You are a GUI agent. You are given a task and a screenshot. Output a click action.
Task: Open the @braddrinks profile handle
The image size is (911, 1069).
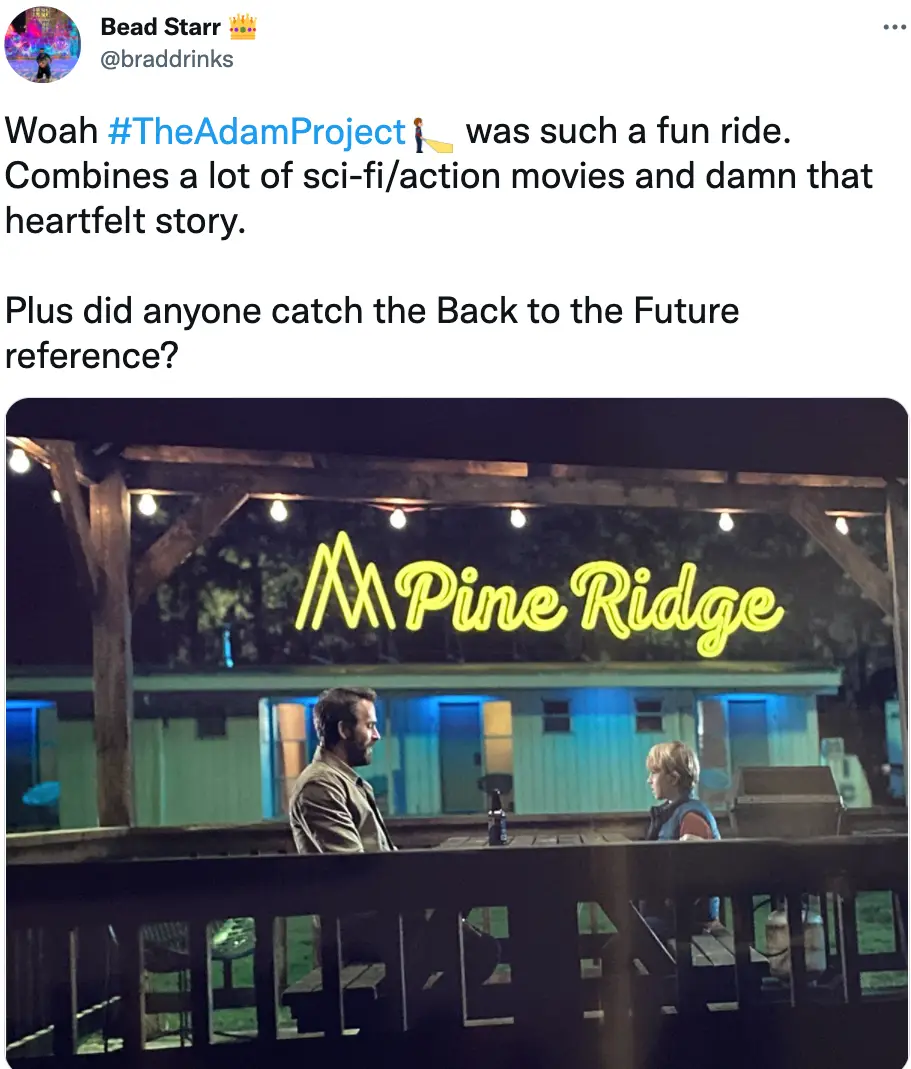167,59
